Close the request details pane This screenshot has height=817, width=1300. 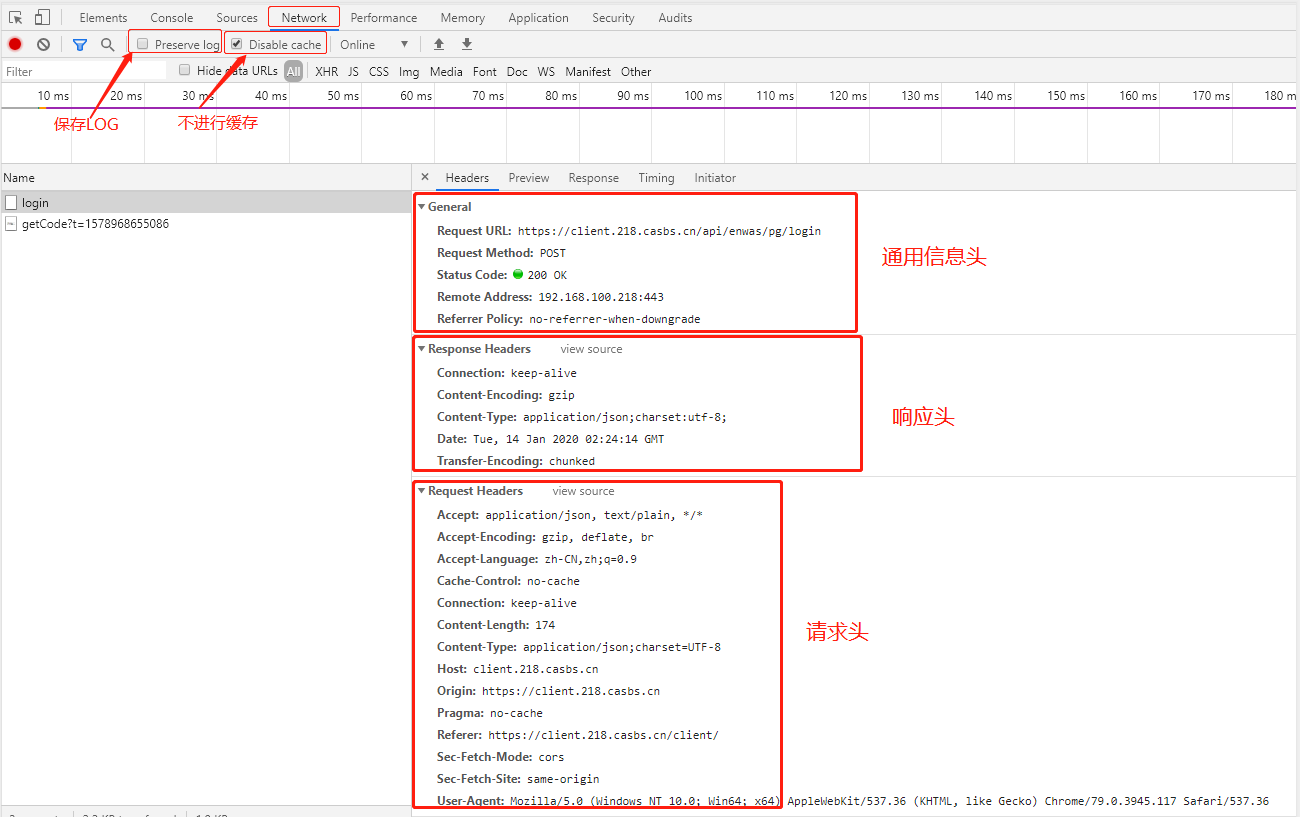(x=424, y=177)
